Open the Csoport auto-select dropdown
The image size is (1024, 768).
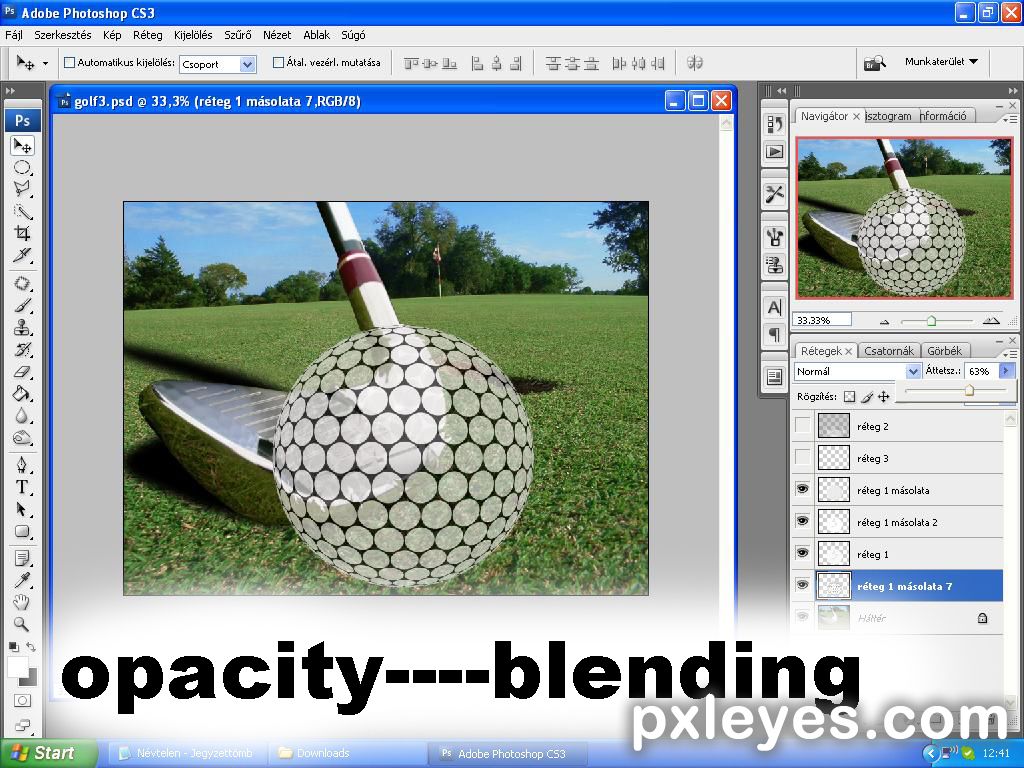click(x=247, y=64)
